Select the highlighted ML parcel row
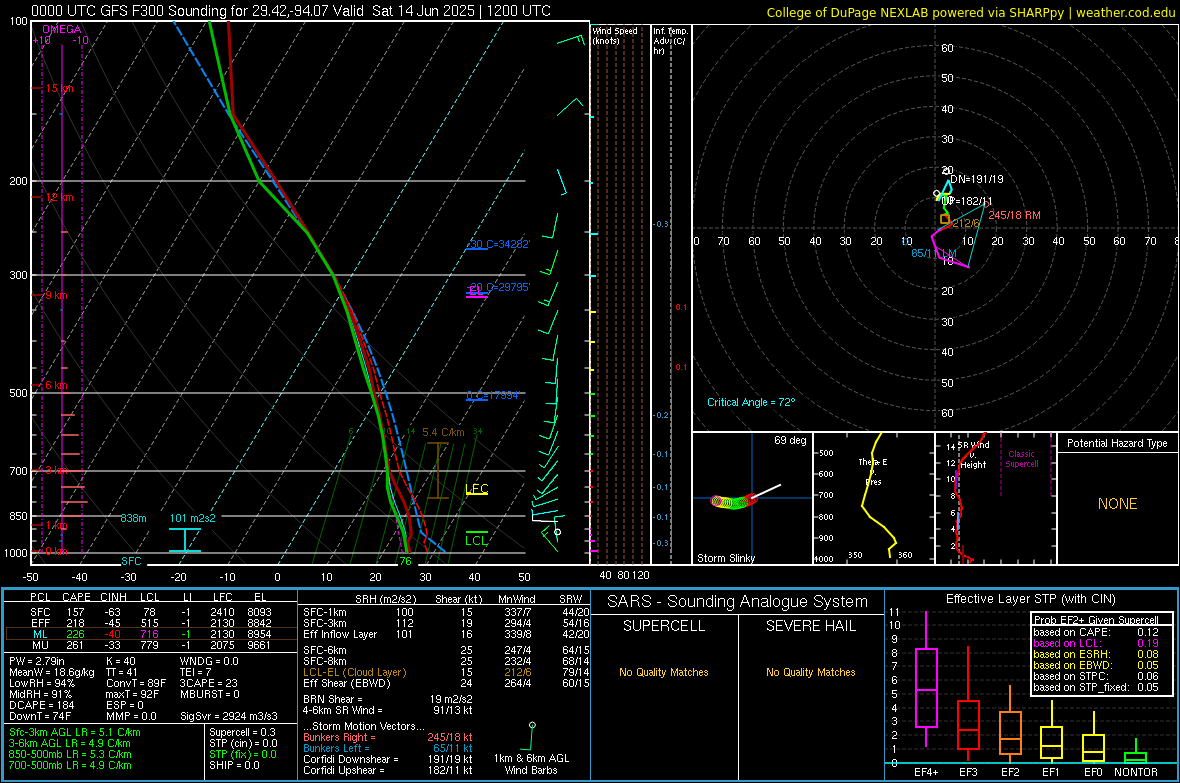 click(x=149, y=634)
